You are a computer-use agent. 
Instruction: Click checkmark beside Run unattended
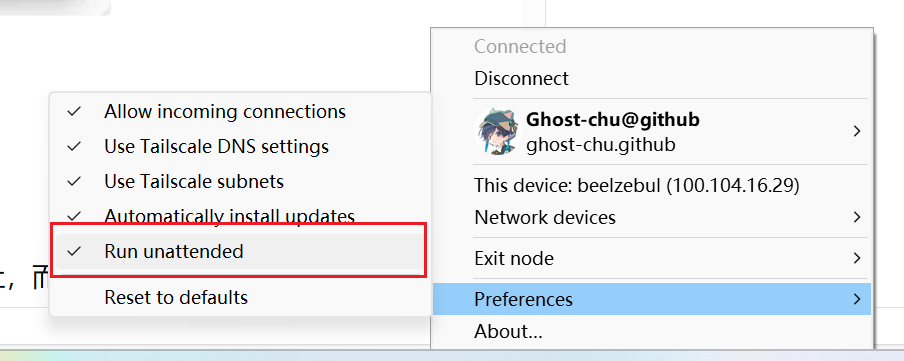tap(74, 251)
